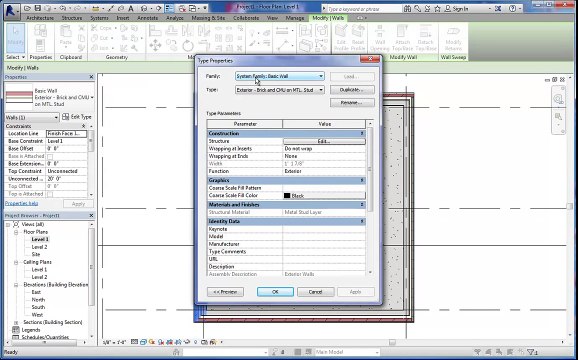This screenshot has height=360, width=578.
Task: Switch to the Collaborate ribbon tab
Action: pos(246,18)
